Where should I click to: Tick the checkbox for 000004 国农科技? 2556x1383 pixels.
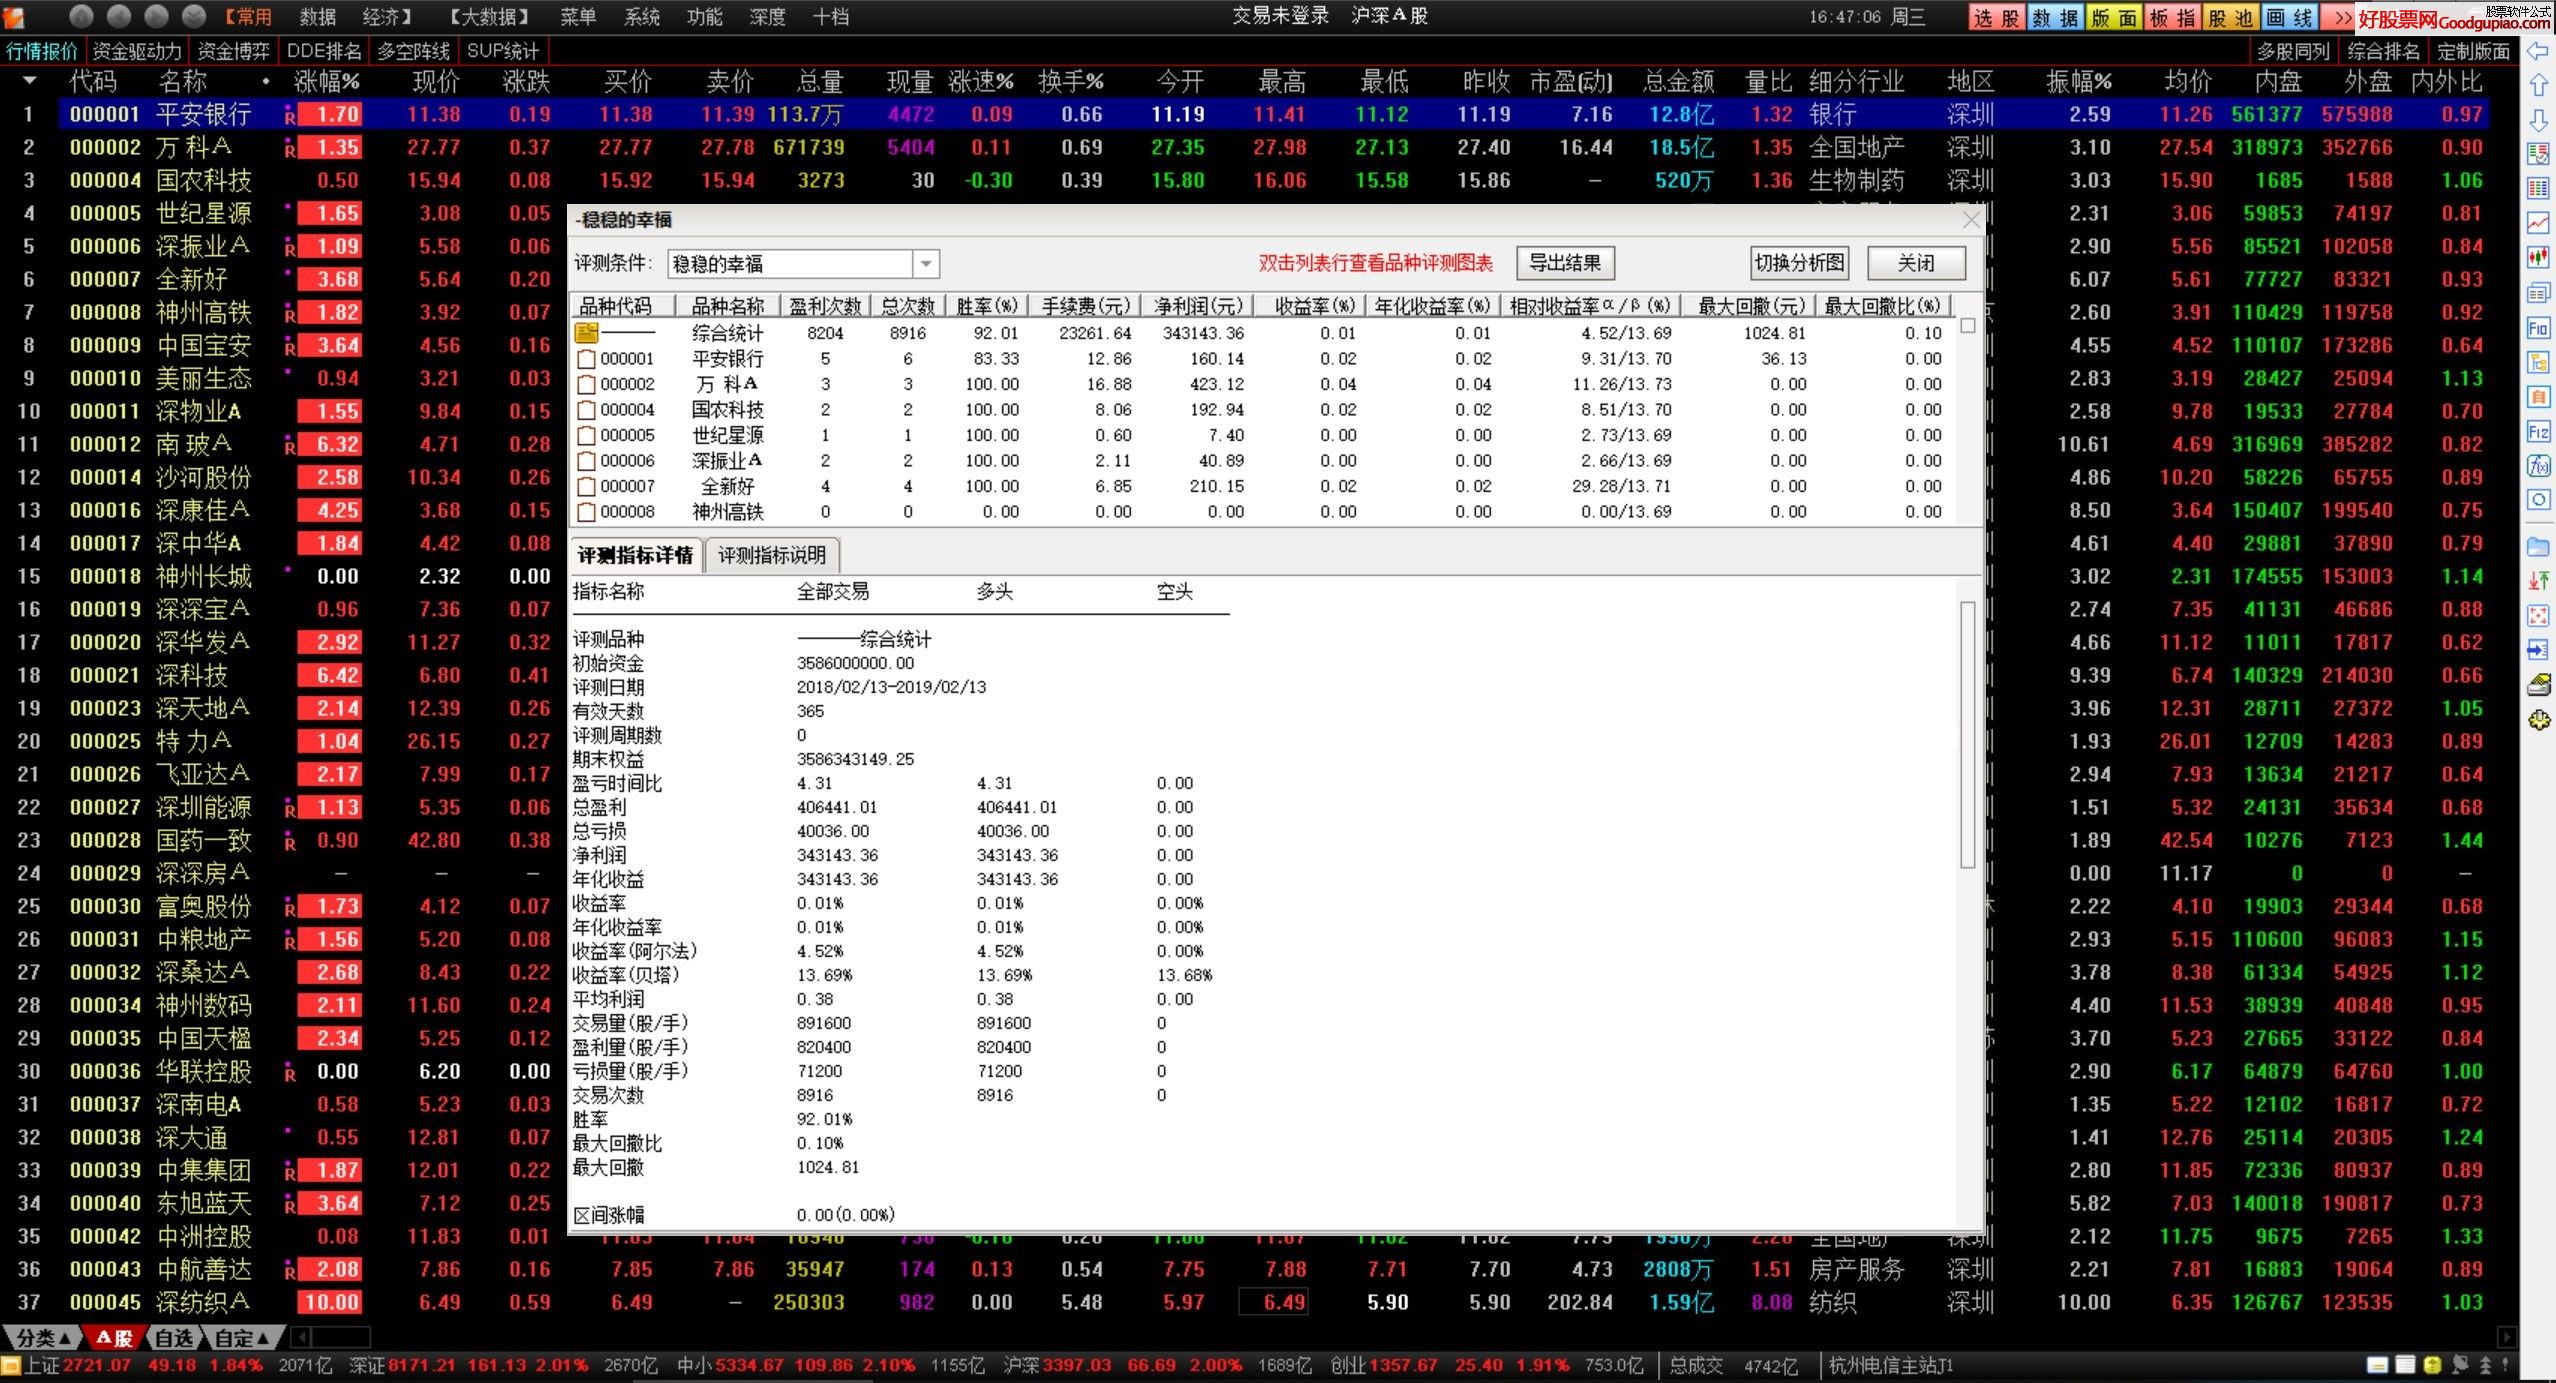(x=586, y=410)
